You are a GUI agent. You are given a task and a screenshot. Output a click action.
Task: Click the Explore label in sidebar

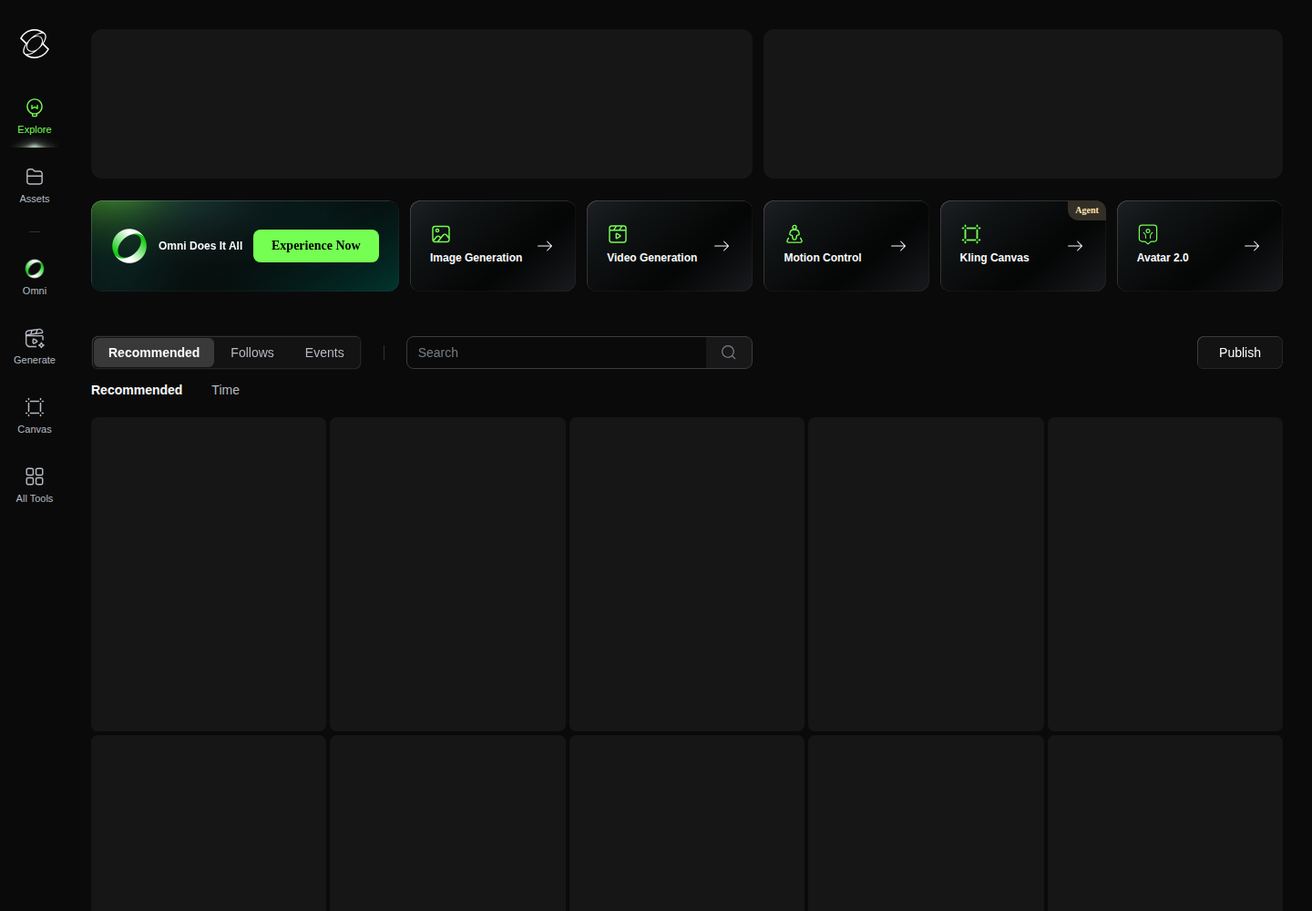[34, 130]
